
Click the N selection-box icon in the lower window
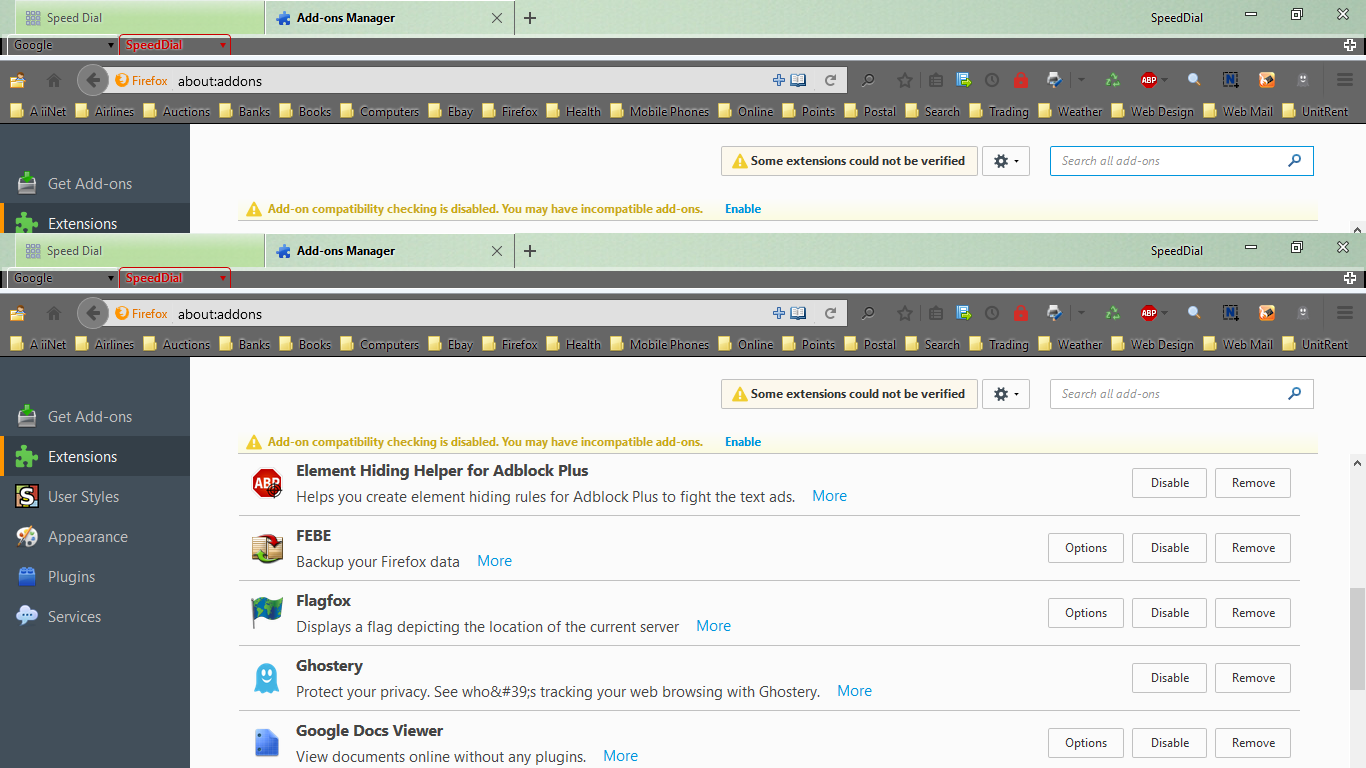click(1231, 313)
